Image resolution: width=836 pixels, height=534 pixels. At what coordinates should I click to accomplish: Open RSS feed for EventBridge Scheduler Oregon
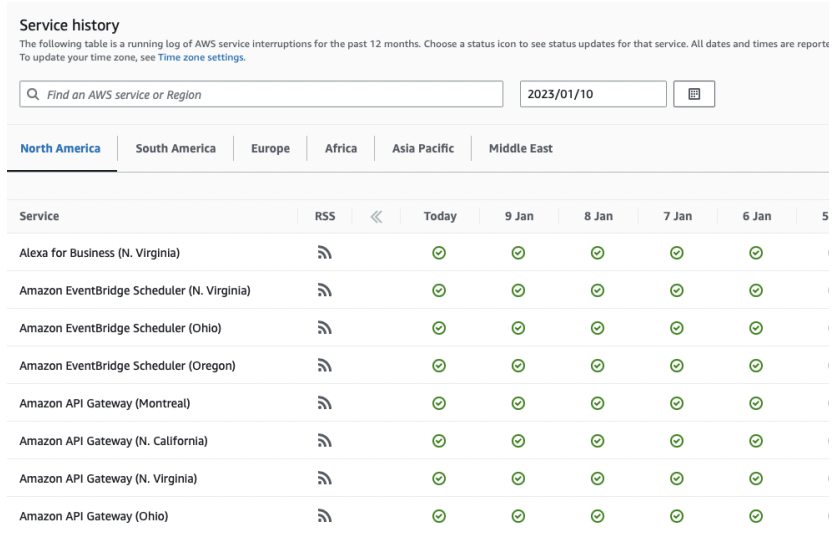325,366
